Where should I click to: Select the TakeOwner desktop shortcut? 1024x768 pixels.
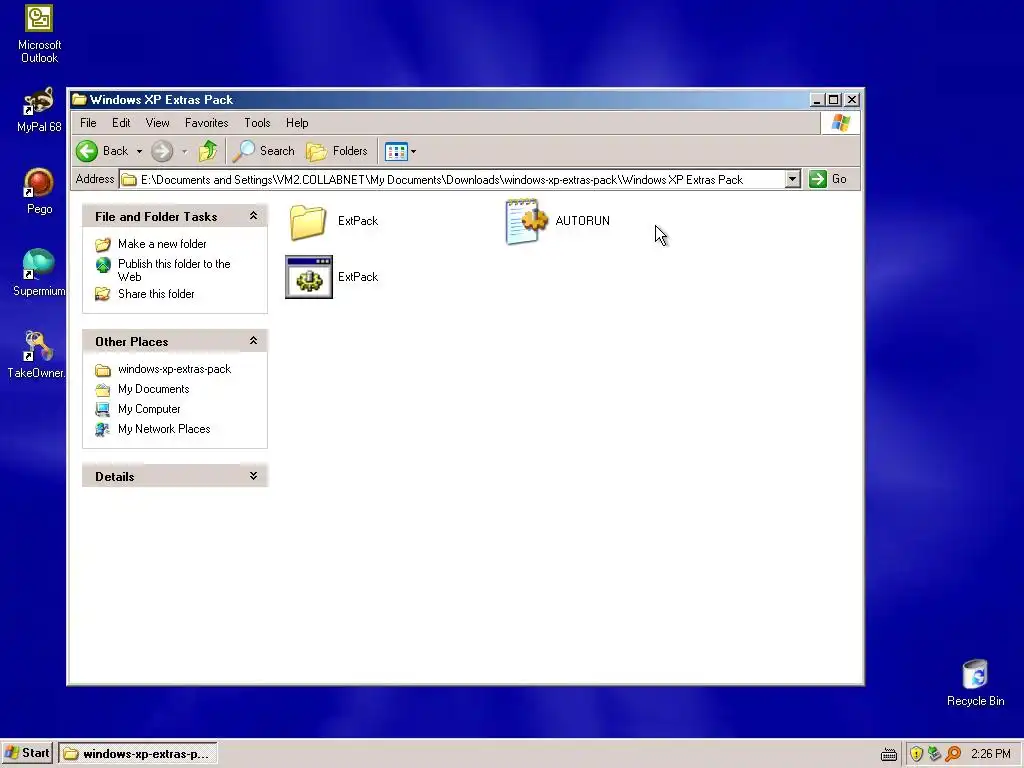[36, 355]
